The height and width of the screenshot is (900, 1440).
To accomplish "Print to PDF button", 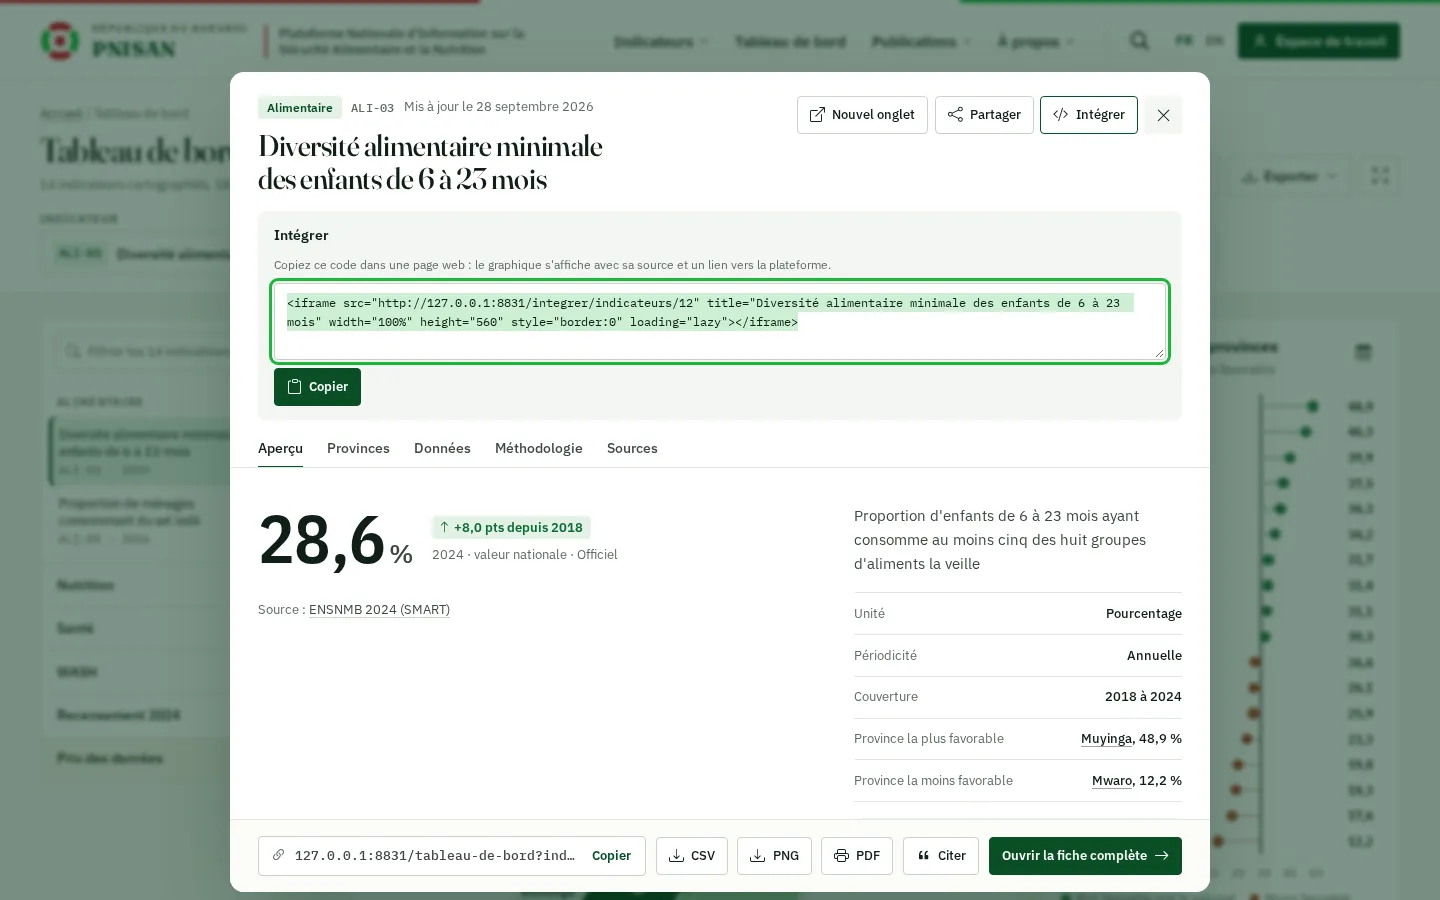I will (857, 856).
